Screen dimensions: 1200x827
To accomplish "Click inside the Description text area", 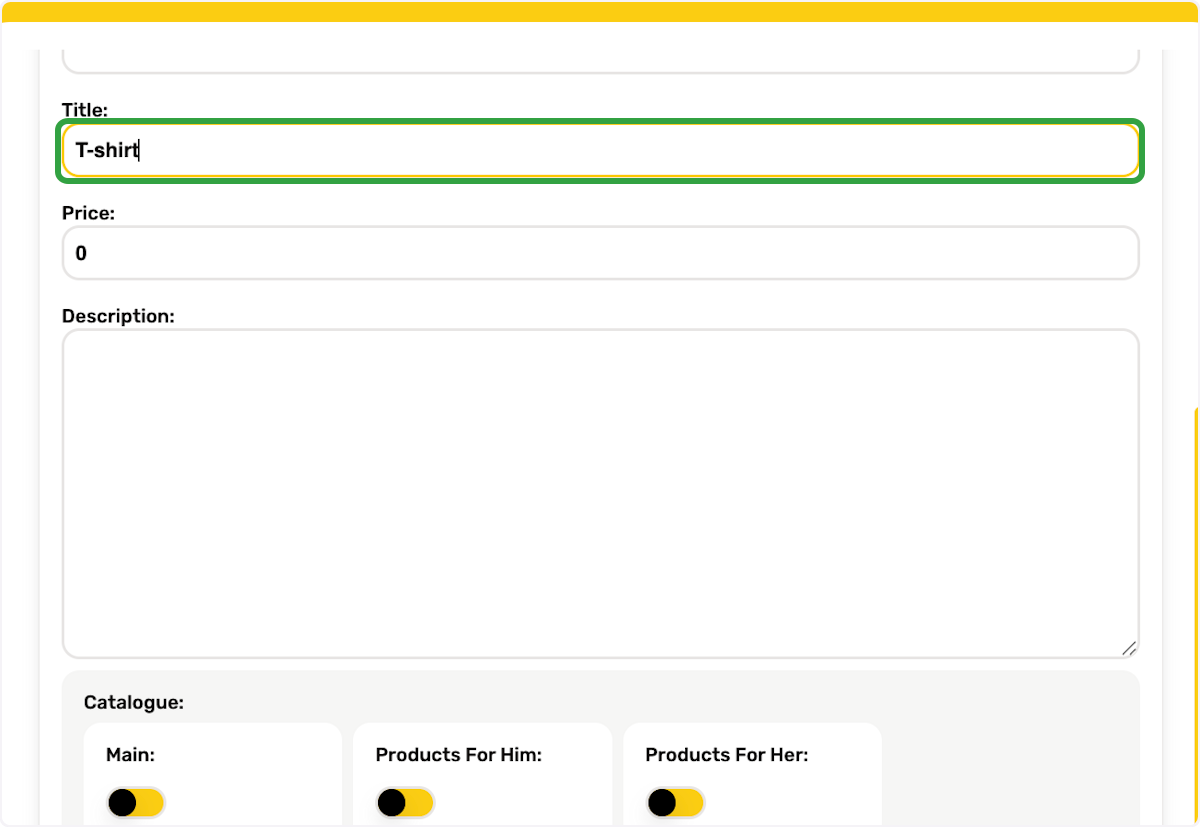I will [x=600, y=494].
